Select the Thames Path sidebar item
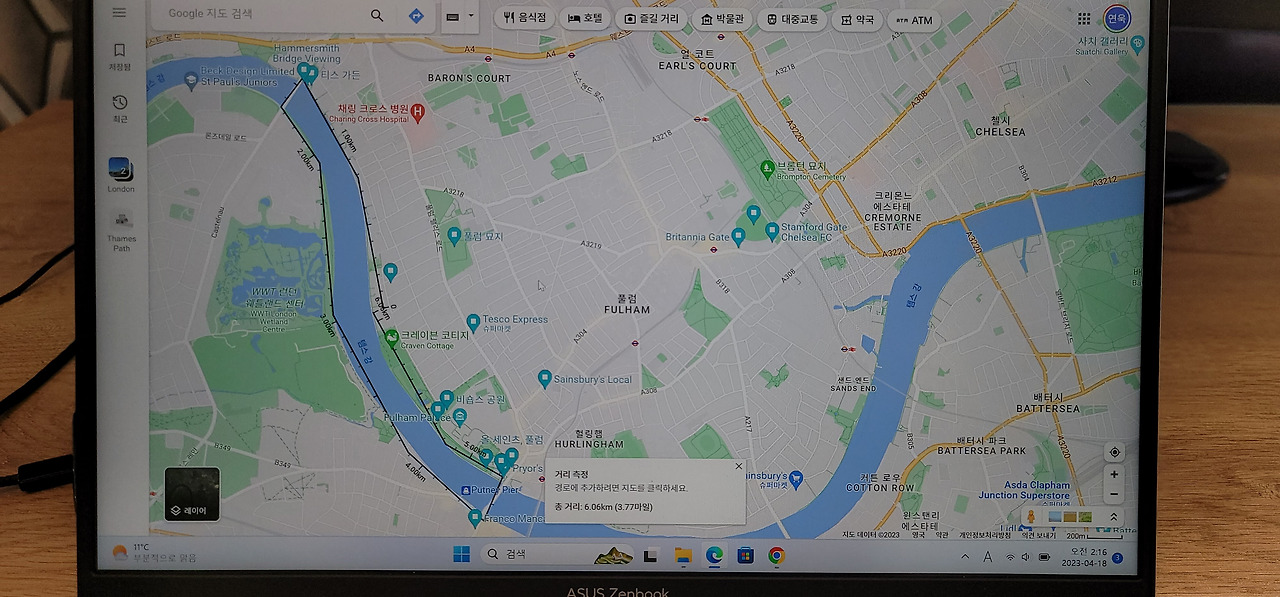Screen dimensions: 1280x597 click(x=122, y=230)
